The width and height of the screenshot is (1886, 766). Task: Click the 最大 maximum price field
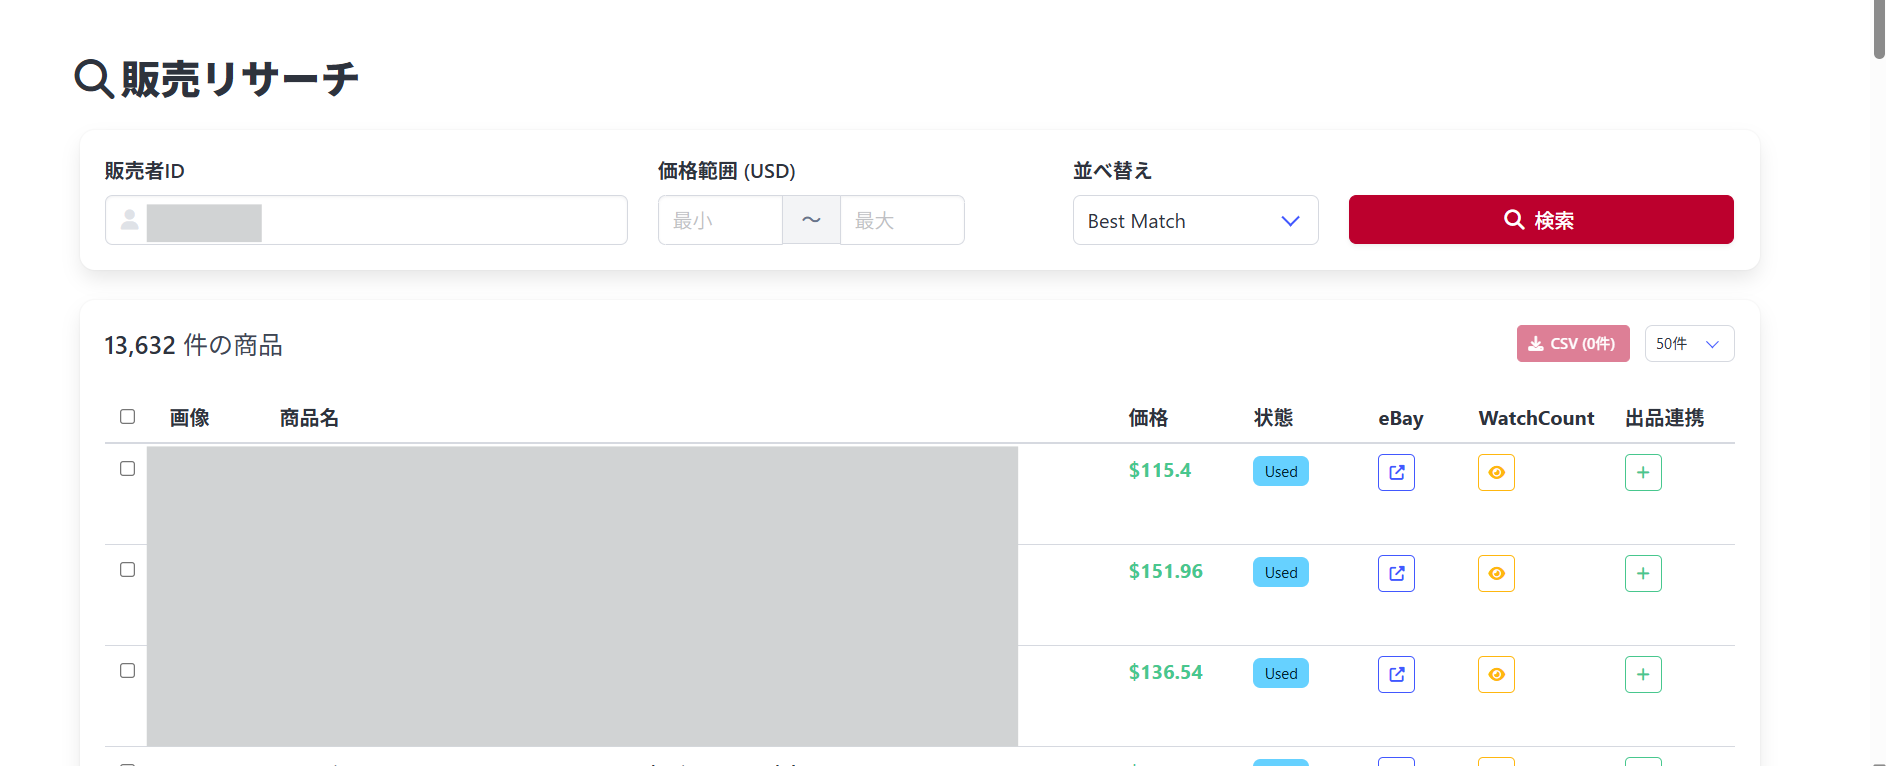(901, 220)
